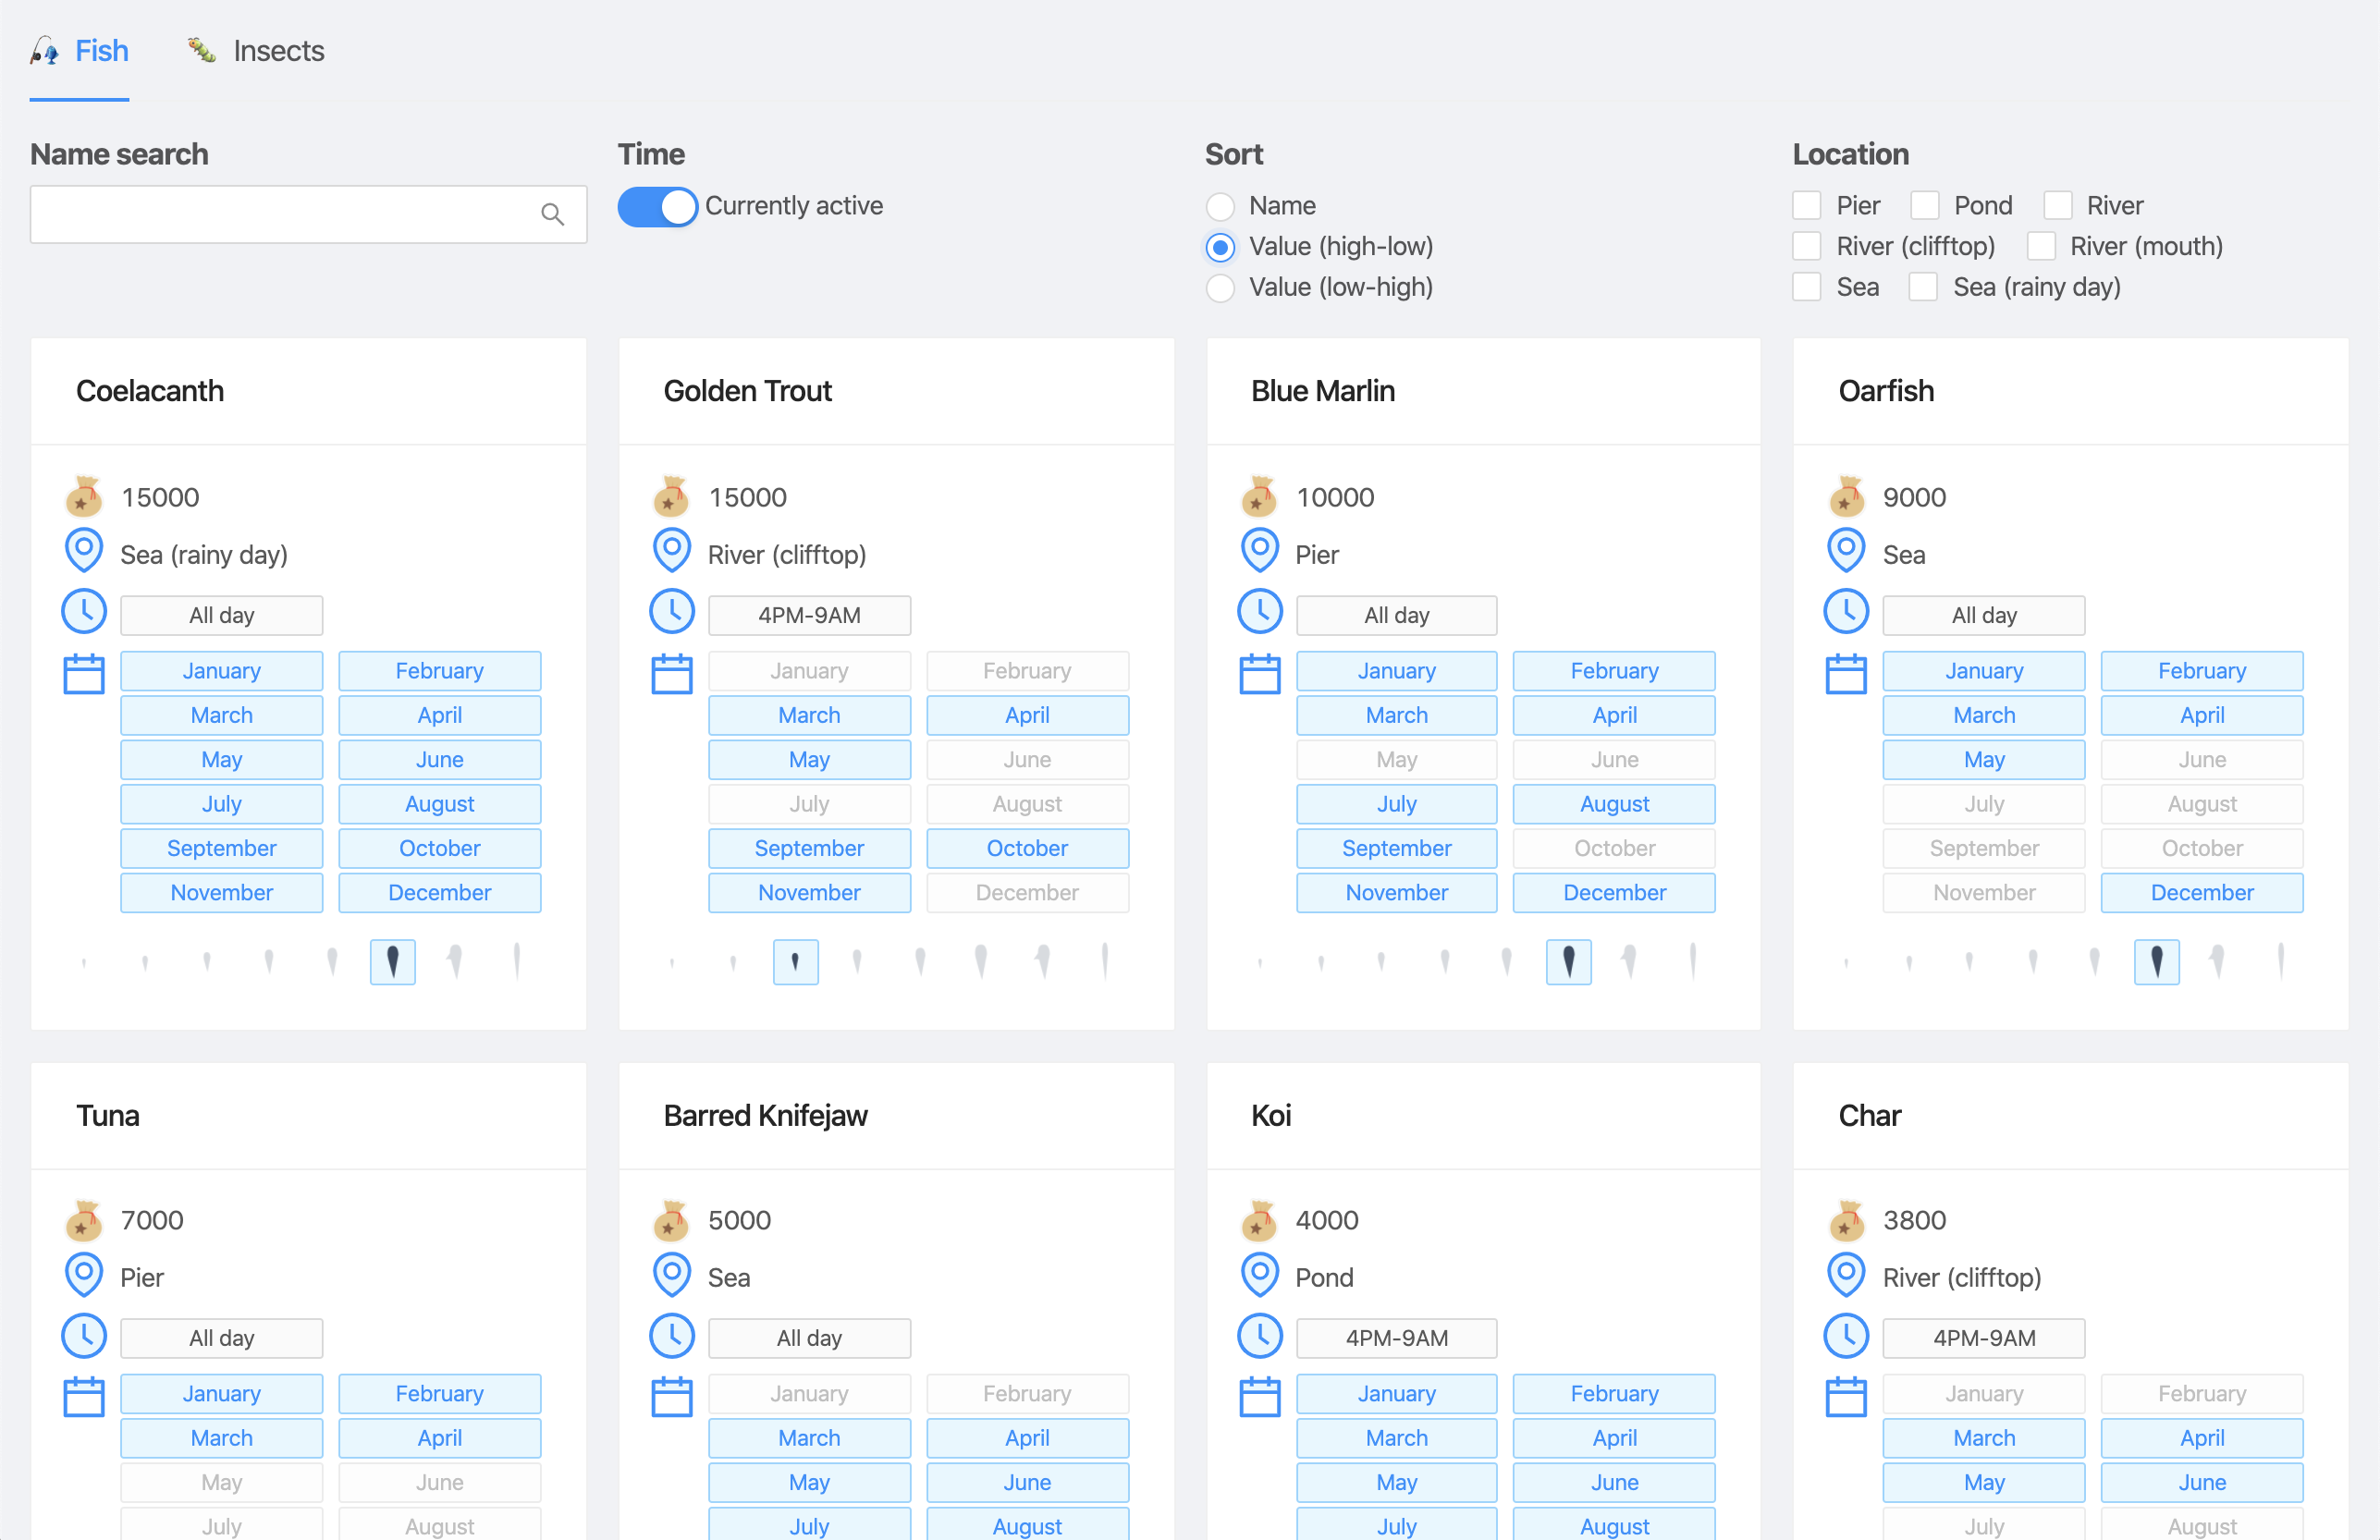Click the search magnifier icon
This screenshot has height=1540, width=2380.
(x=552, y=214)
